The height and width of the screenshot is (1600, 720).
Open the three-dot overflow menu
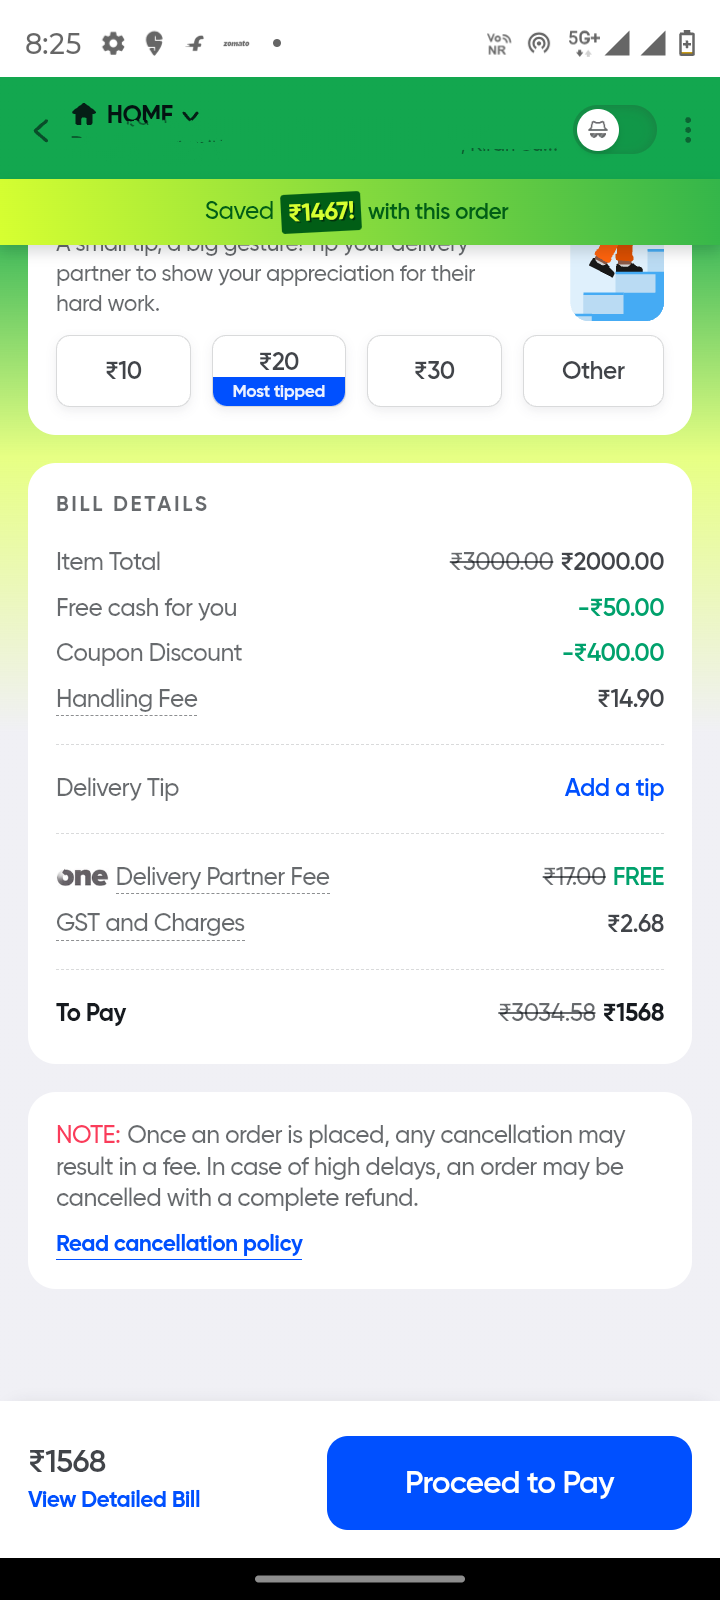[688, 130]
